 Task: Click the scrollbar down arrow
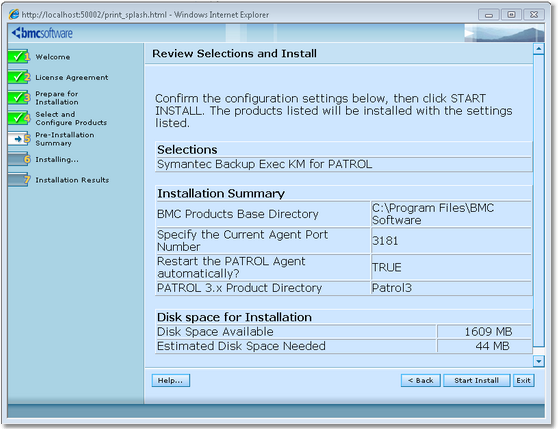[x=538, y=361]
